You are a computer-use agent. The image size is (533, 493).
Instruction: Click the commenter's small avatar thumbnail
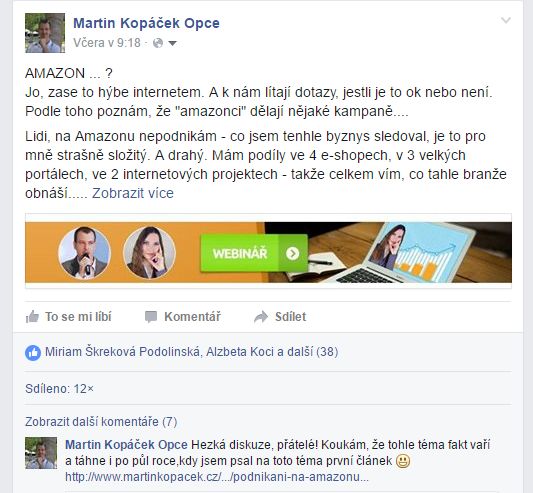pyautogui.click(x=41, y=453)
